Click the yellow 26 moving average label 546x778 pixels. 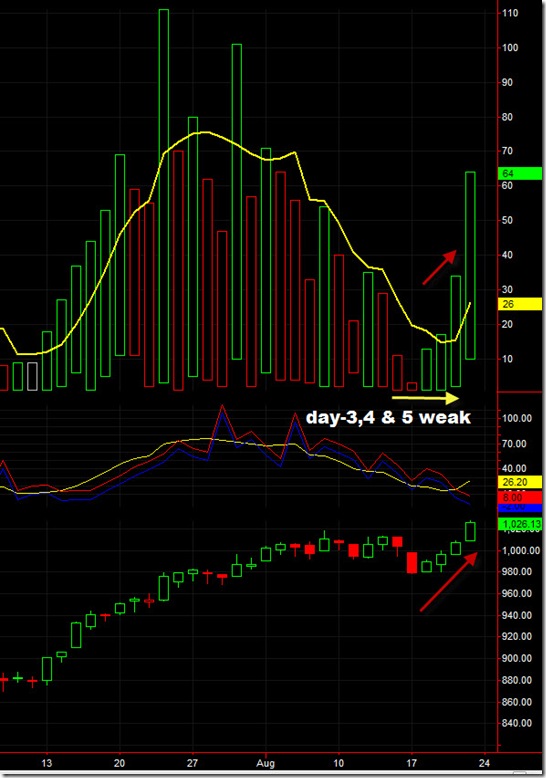[x=520, y=304]
